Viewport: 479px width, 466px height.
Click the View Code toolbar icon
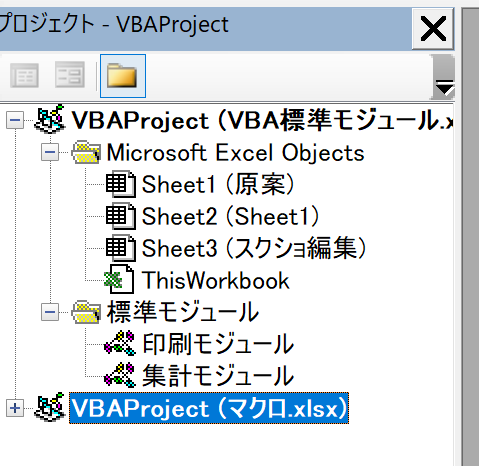tap(24, 75)
